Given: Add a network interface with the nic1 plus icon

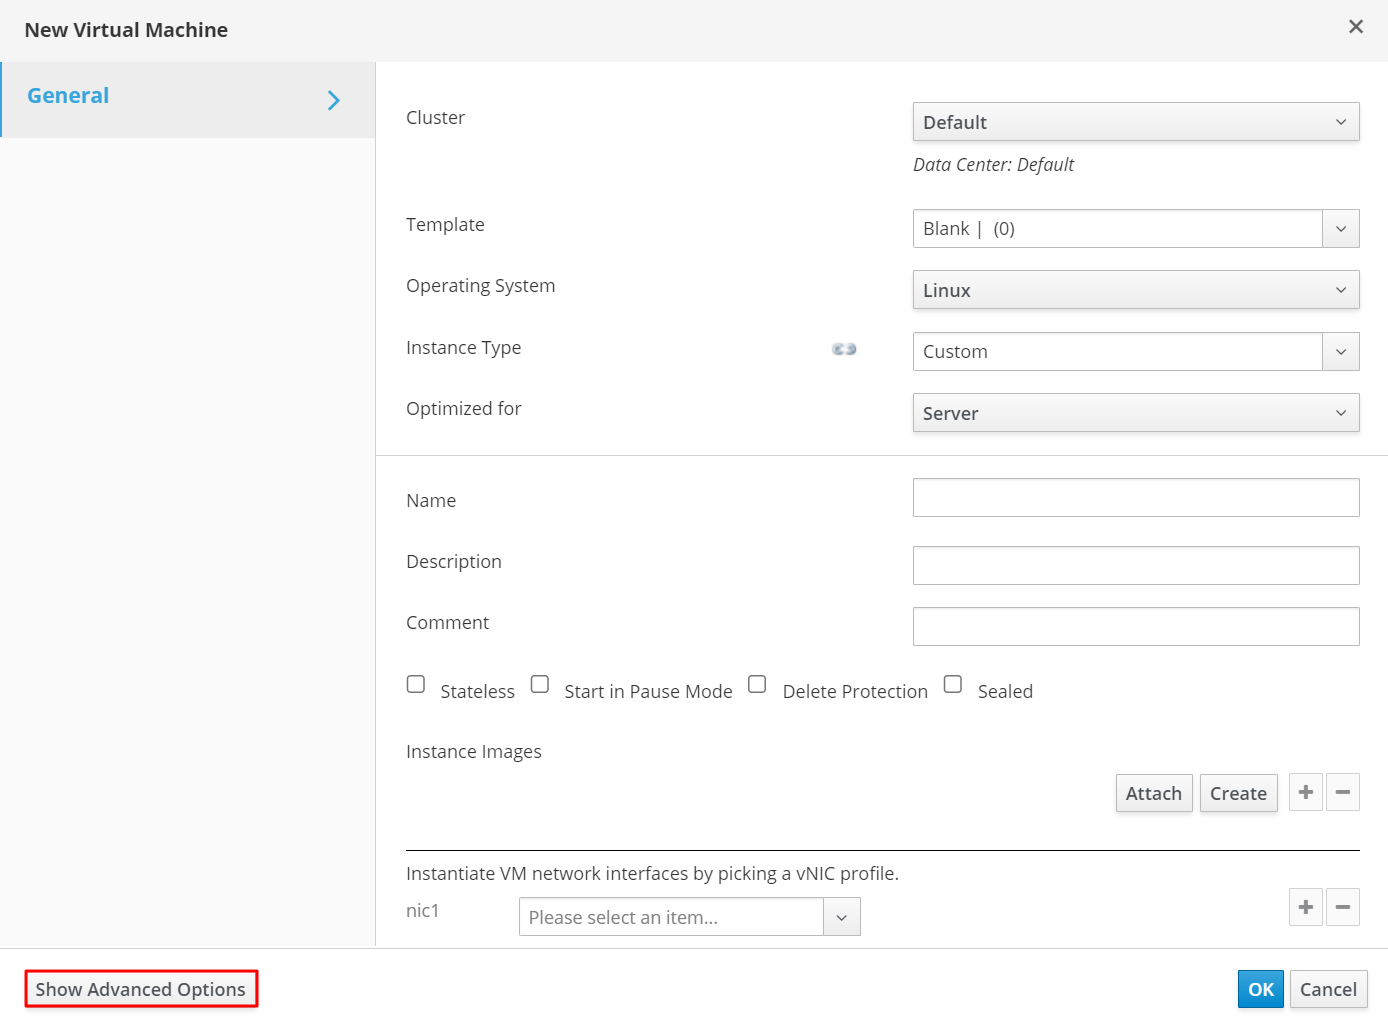Looking at the screenshot, I should (1305, 907).
